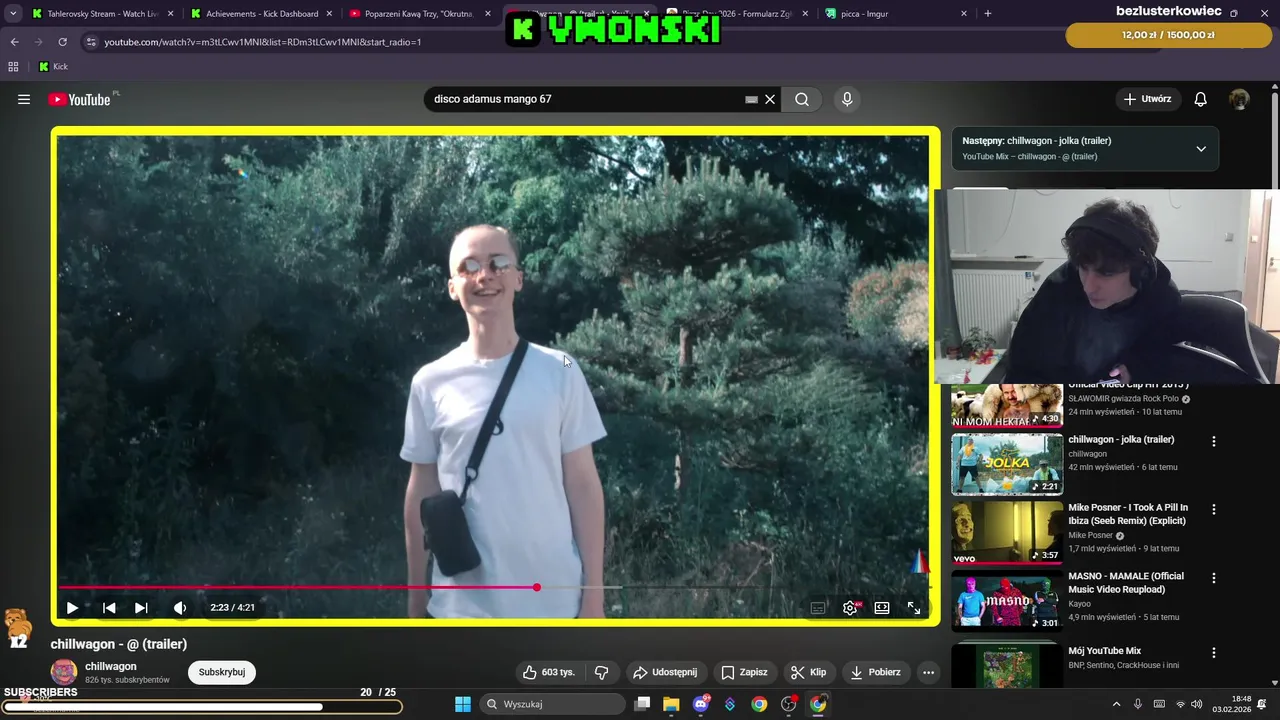Open the Mój YouTube Mix title
Viewport: 1280px width, 720px height.
pyautogui.click(x=1104, y=651)
